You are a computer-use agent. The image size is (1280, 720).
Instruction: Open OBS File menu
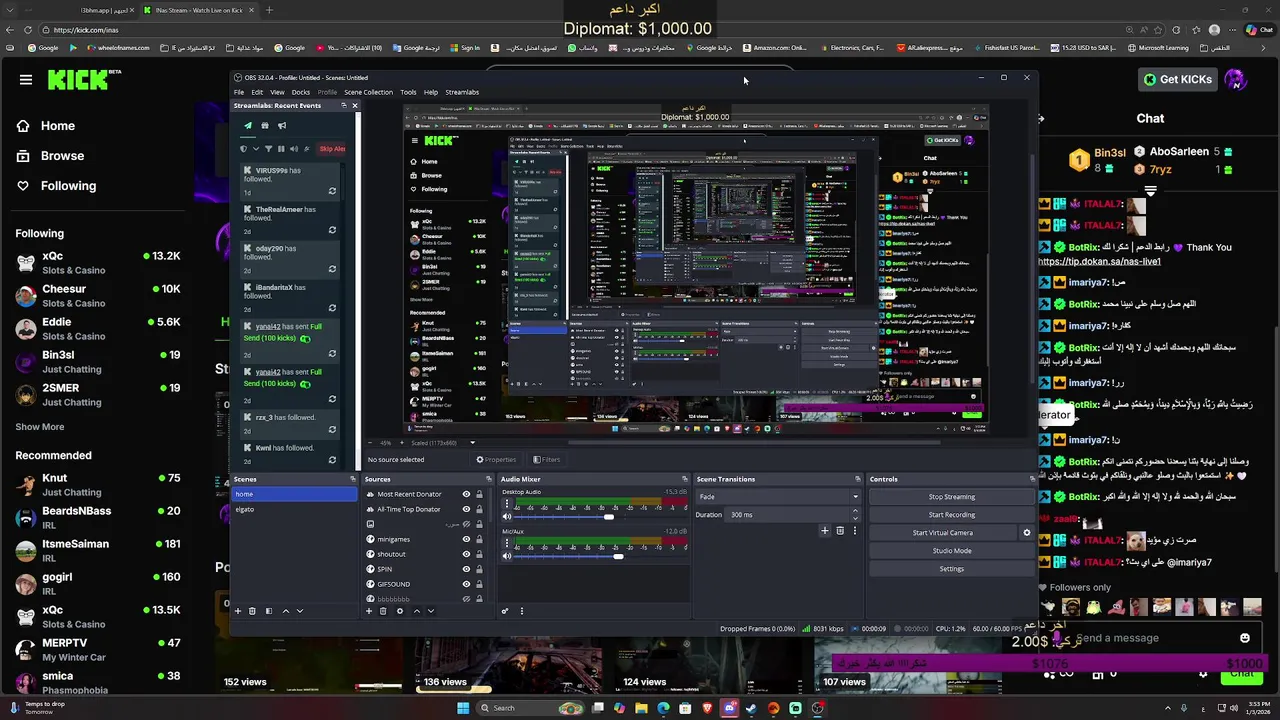click(x=239, y=92)
